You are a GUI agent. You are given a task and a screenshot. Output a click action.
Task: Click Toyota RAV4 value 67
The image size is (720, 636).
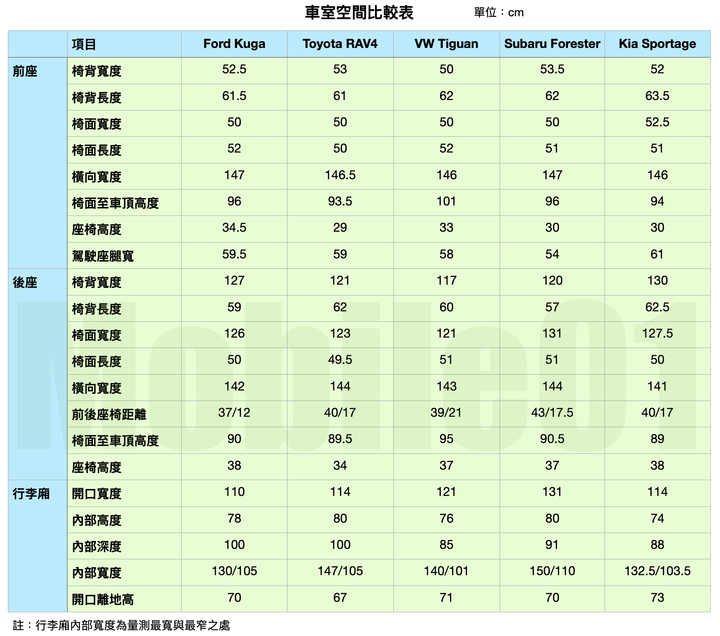(x=340, y=598)
